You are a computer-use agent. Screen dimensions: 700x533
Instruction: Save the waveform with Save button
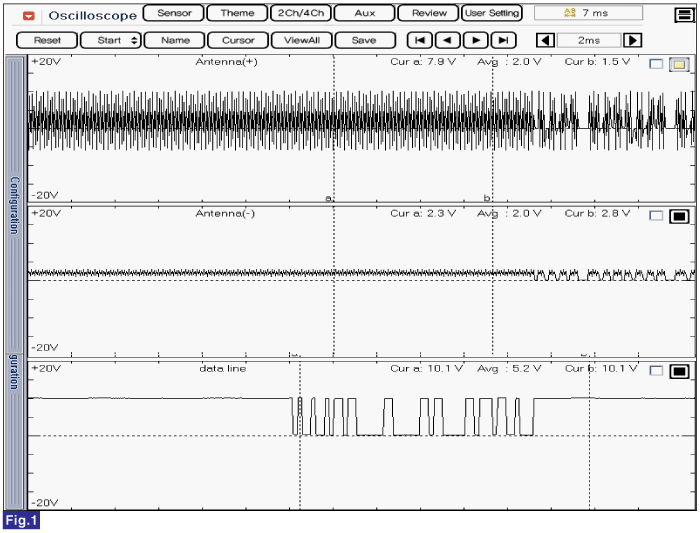(365, 40)
